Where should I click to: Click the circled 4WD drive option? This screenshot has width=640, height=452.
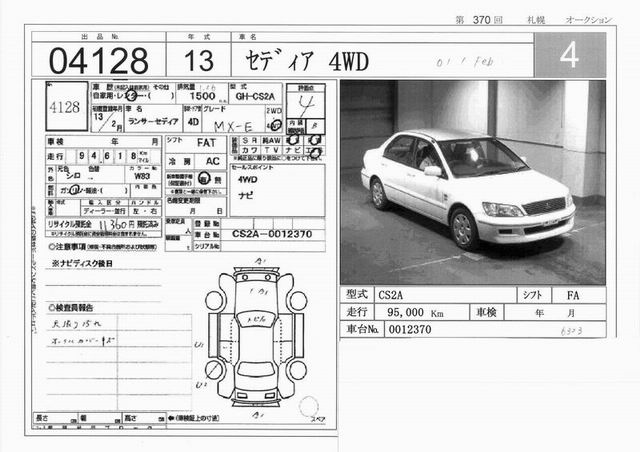(275, 125)
